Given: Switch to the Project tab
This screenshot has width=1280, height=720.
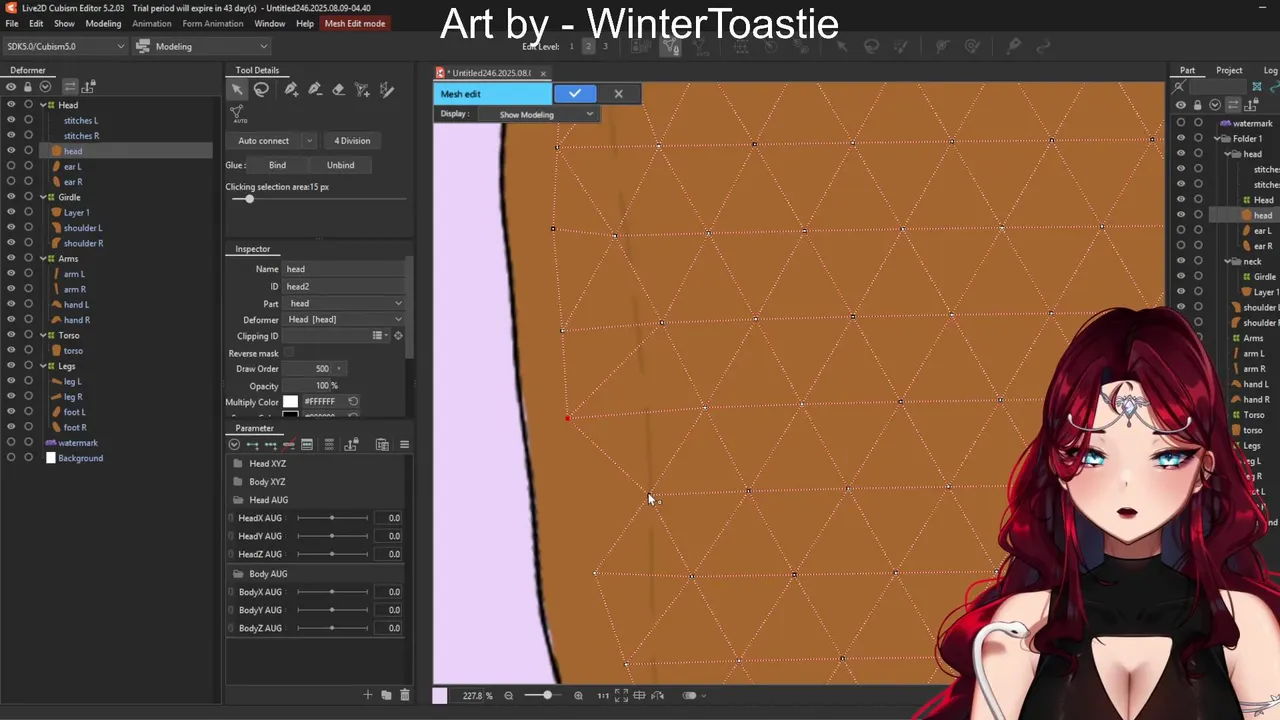Looking at the screenshot, I should pyautogui.click(x=1229, y=70).
